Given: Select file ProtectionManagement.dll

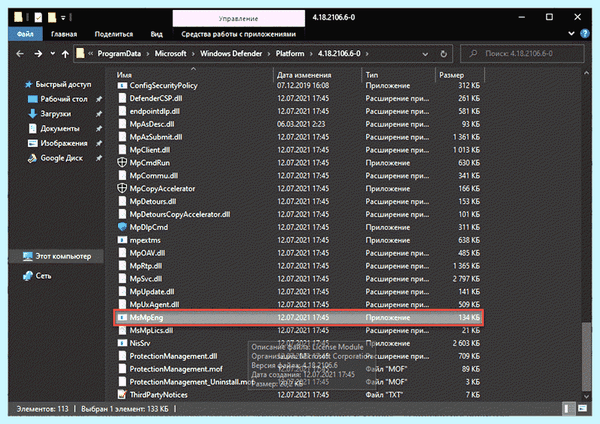Looking at the screenshot, I should click(x=173, y=356).
